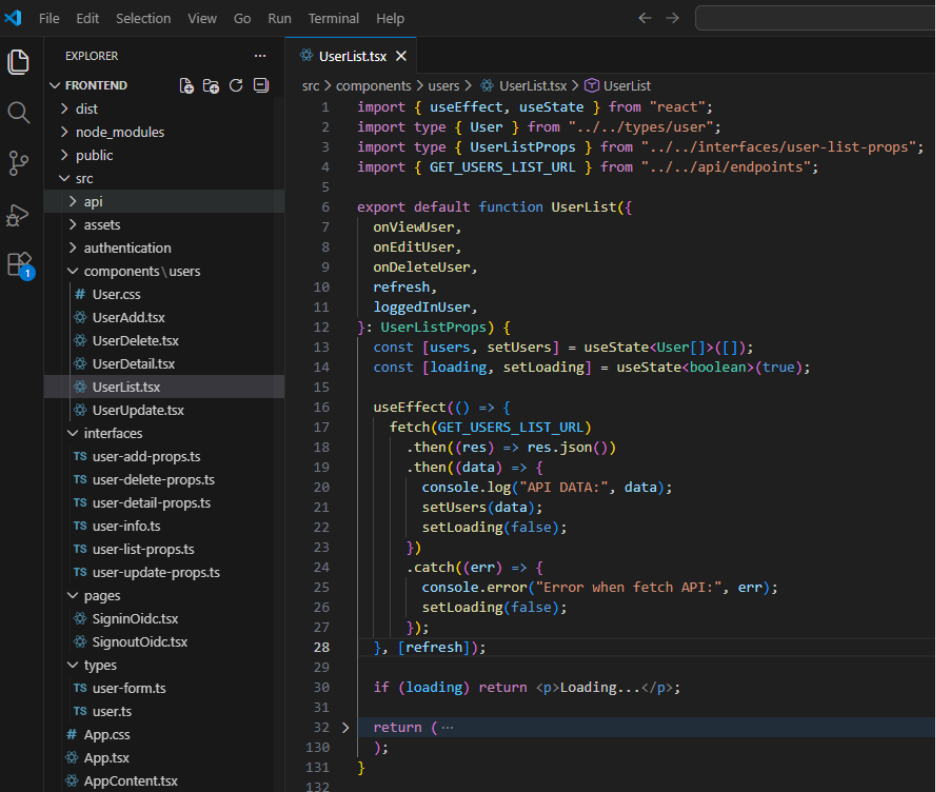936x792 pixels.
Task: Open UserUpdate.tsx from the file tree
Action: (138, 410)
